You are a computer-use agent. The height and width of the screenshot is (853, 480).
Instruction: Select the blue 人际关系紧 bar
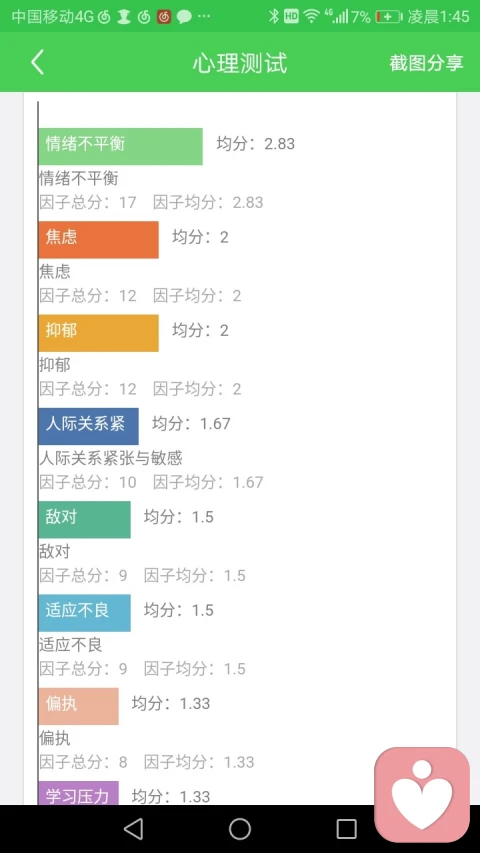[88, 426]
